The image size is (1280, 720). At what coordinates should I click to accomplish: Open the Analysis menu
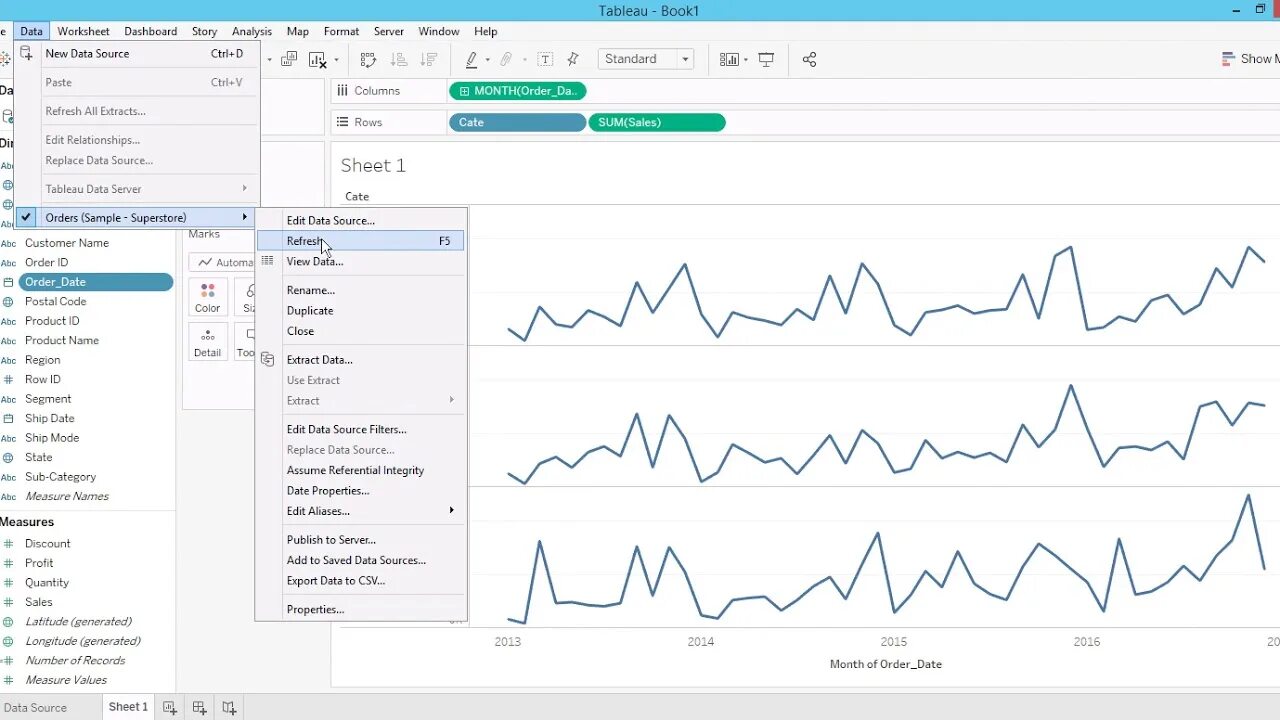(252, 31)
